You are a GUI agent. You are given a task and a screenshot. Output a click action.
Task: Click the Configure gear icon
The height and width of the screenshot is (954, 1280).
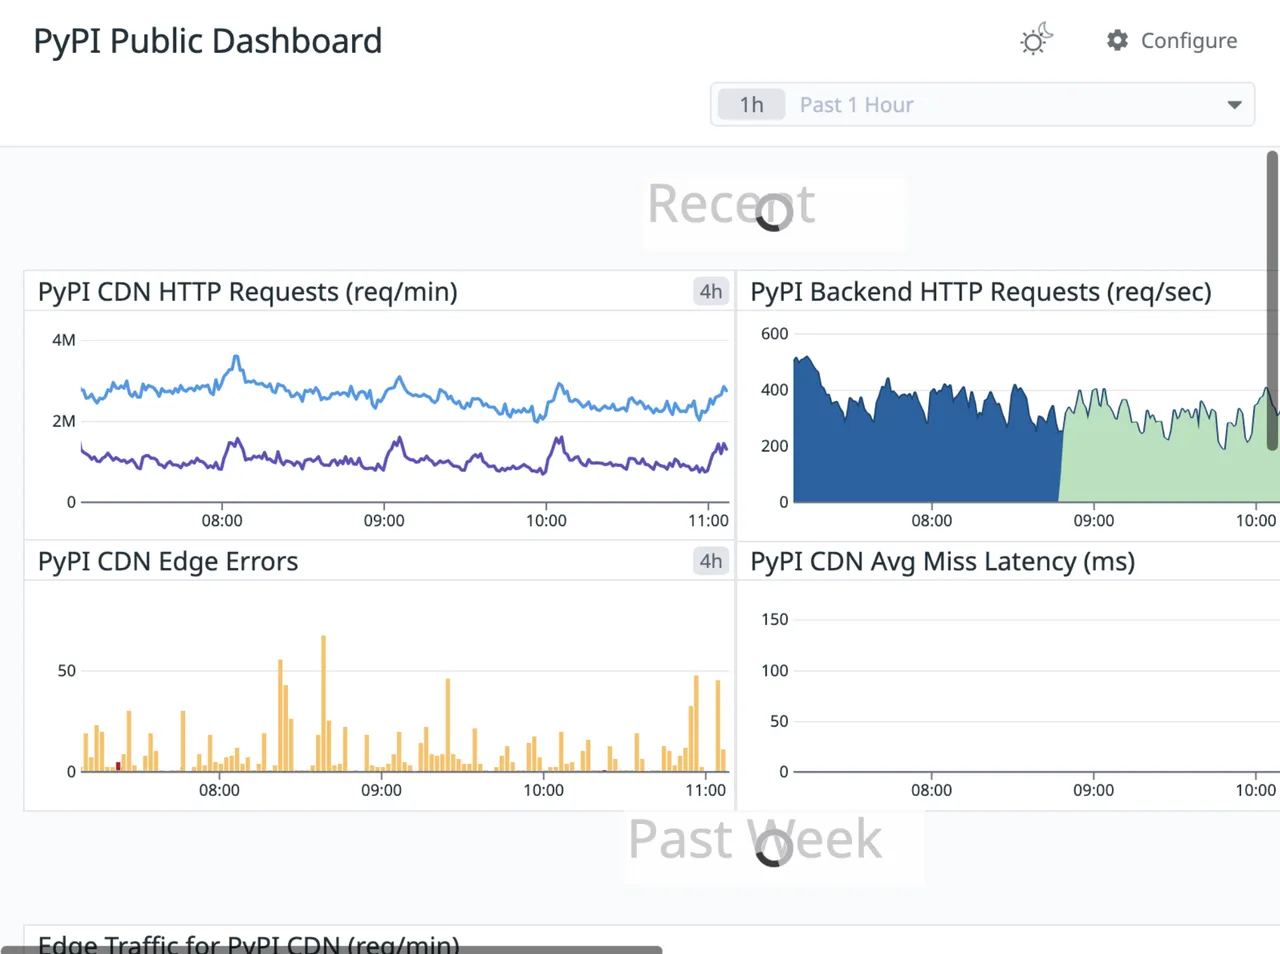(x=1117, y=40)
